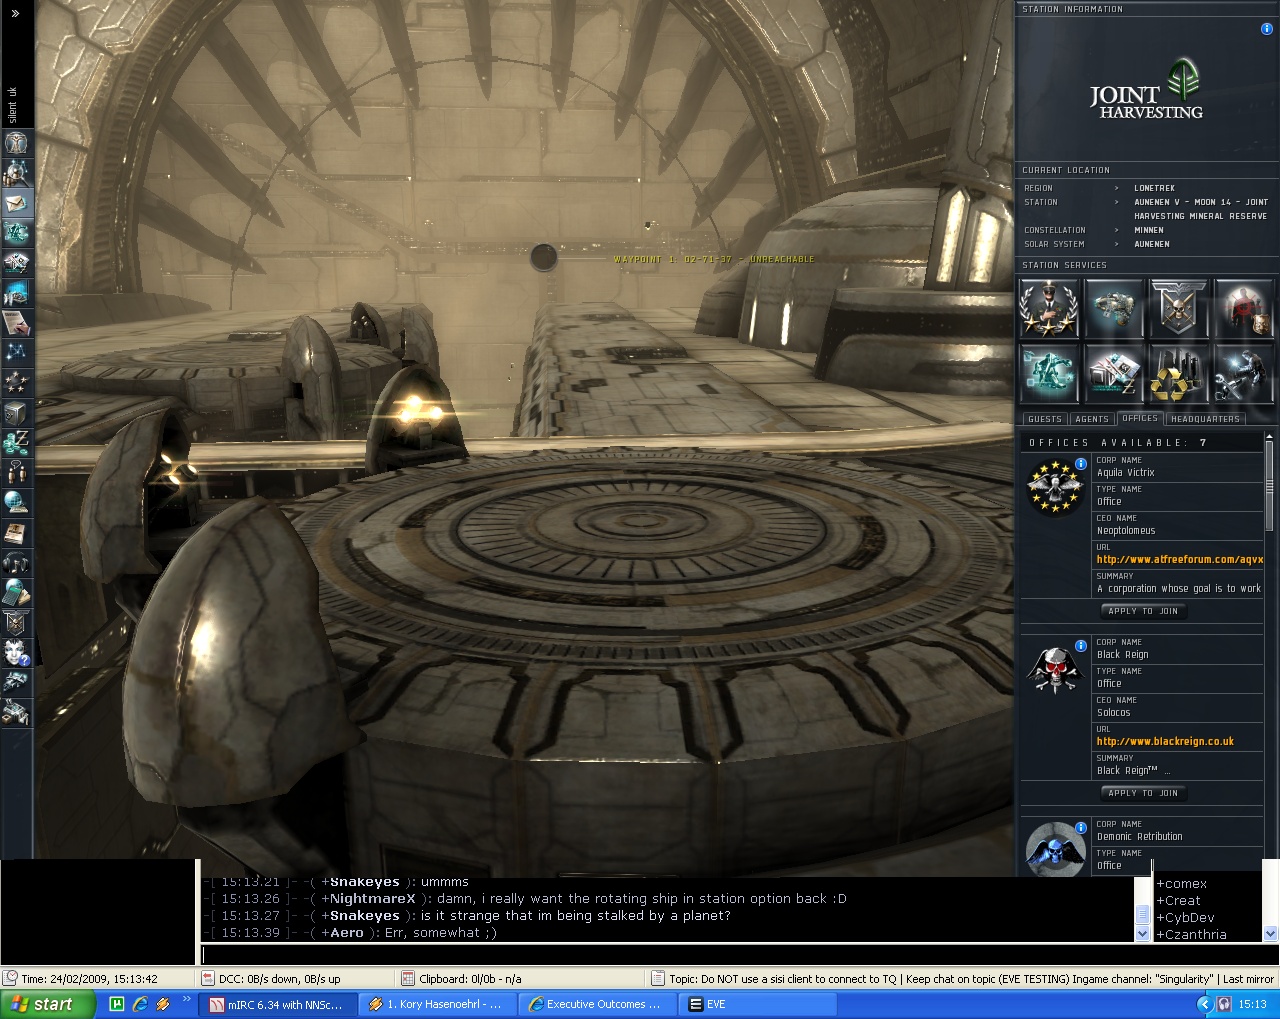Open the skull shield station service
1280x1019 pixels.
tap(1178, 309)
